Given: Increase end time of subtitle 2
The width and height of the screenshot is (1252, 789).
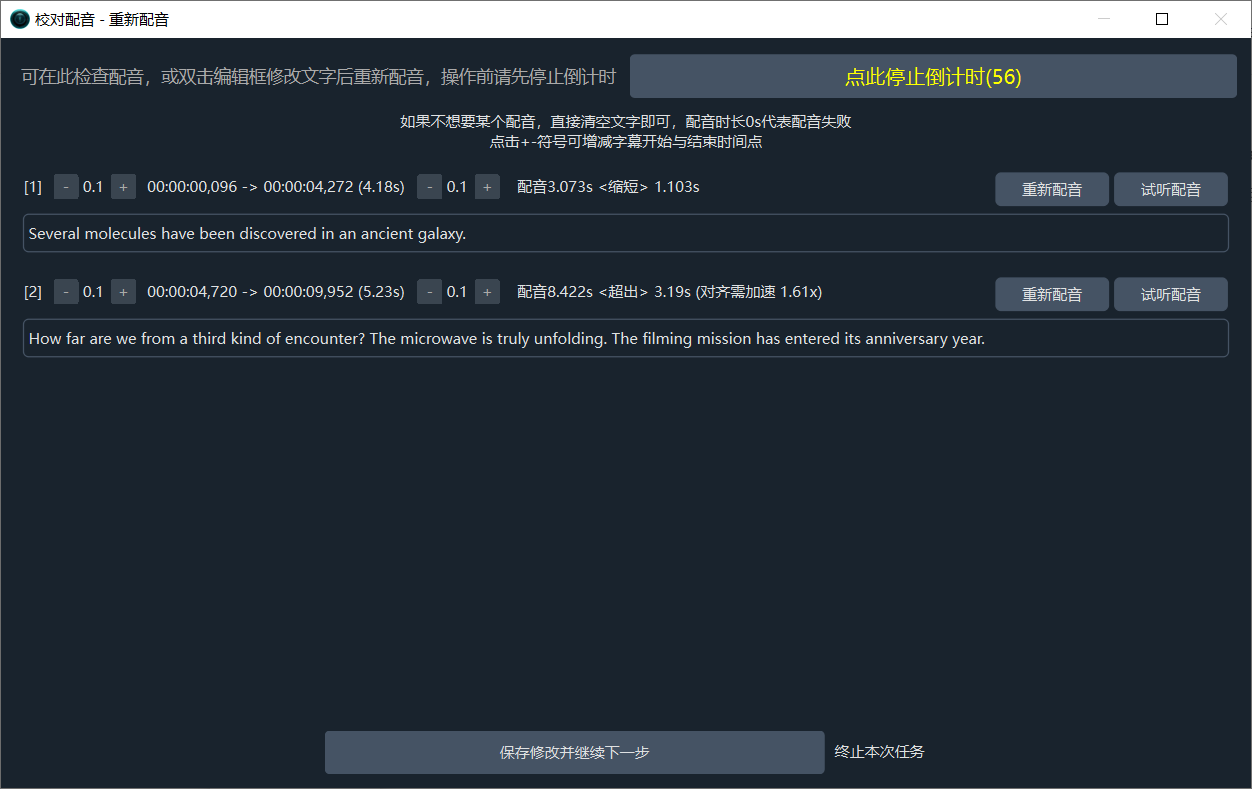Looking at the screenshot, I should pyautogui.click(x=487, y=292).
